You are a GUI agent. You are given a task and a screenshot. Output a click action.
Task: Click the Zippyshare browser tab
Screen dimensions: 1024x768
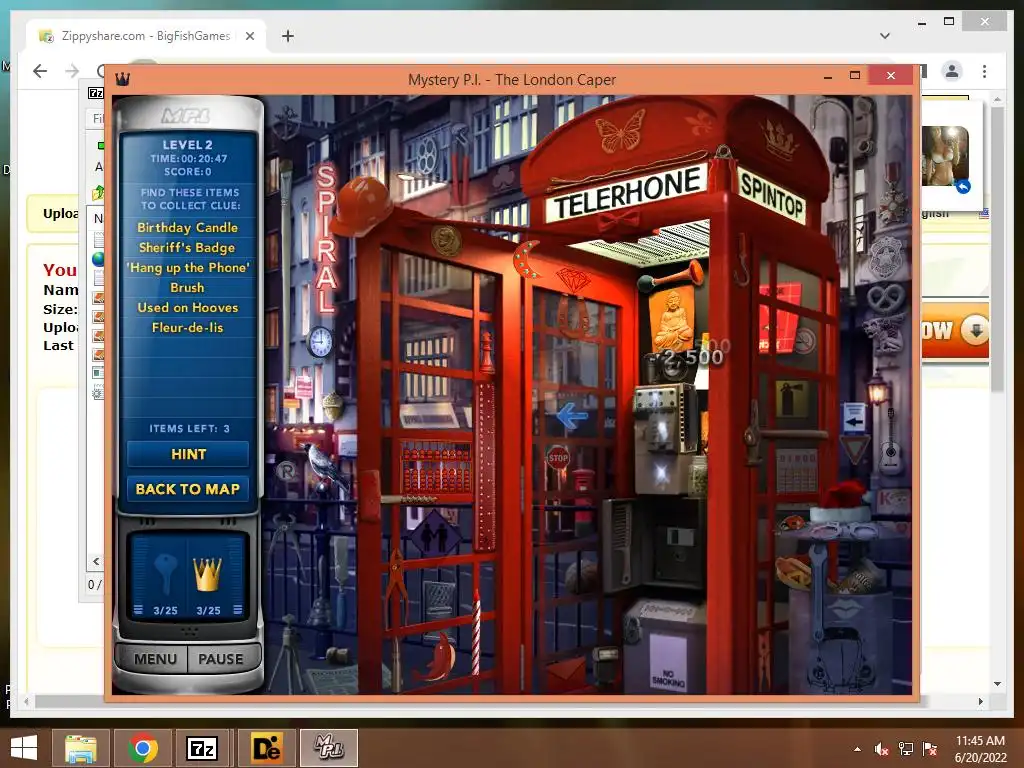pos(146,36)
